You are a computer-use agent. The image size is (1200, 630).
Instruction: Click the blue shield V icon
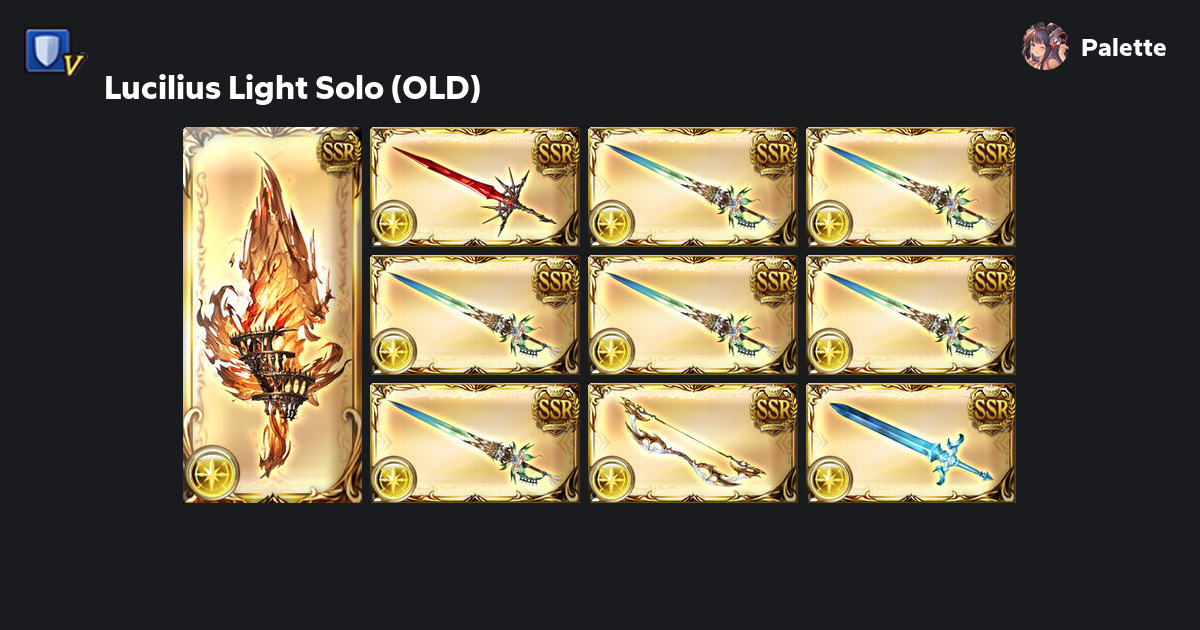pyautogui.click(x=55, y=52)
